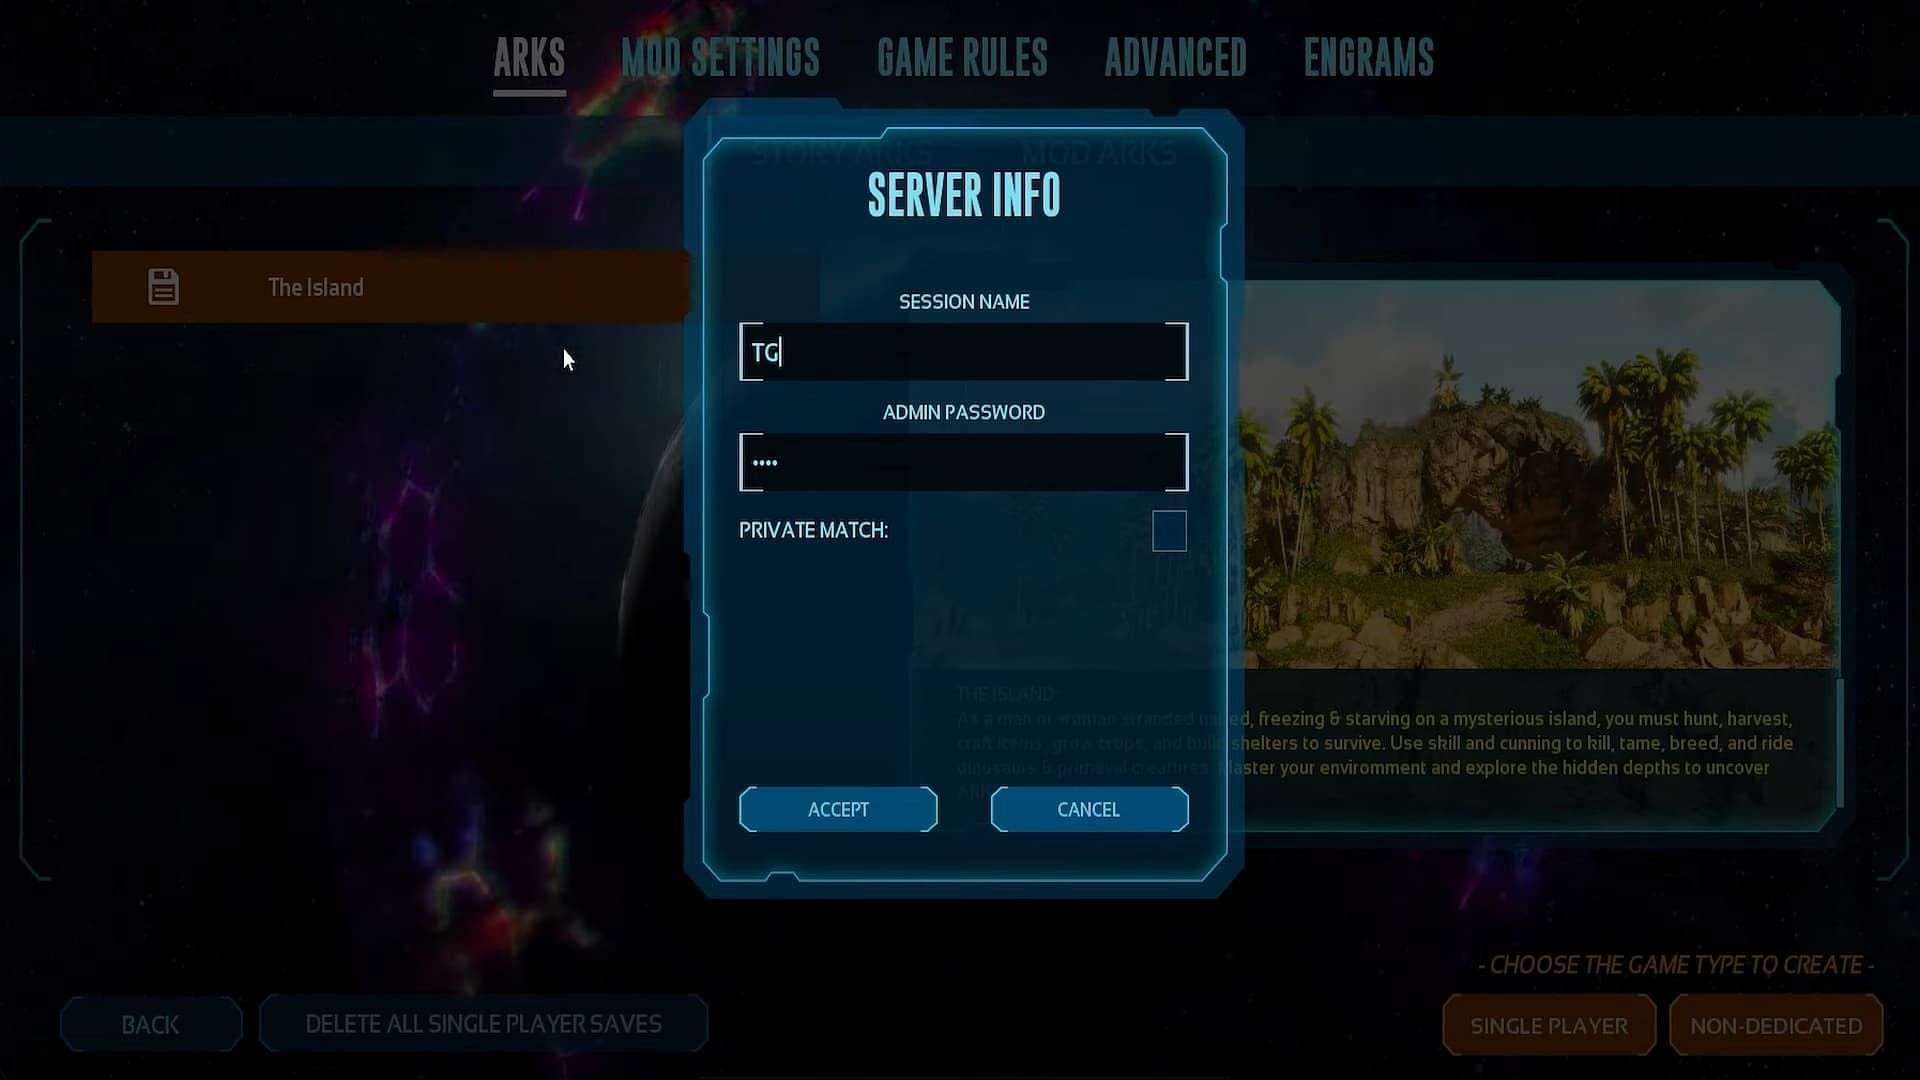The width and height of the screenshot is (1920, 1080).
Task: Click the Non-Dedicated server button
Action: click(x=1776, y=1025)
